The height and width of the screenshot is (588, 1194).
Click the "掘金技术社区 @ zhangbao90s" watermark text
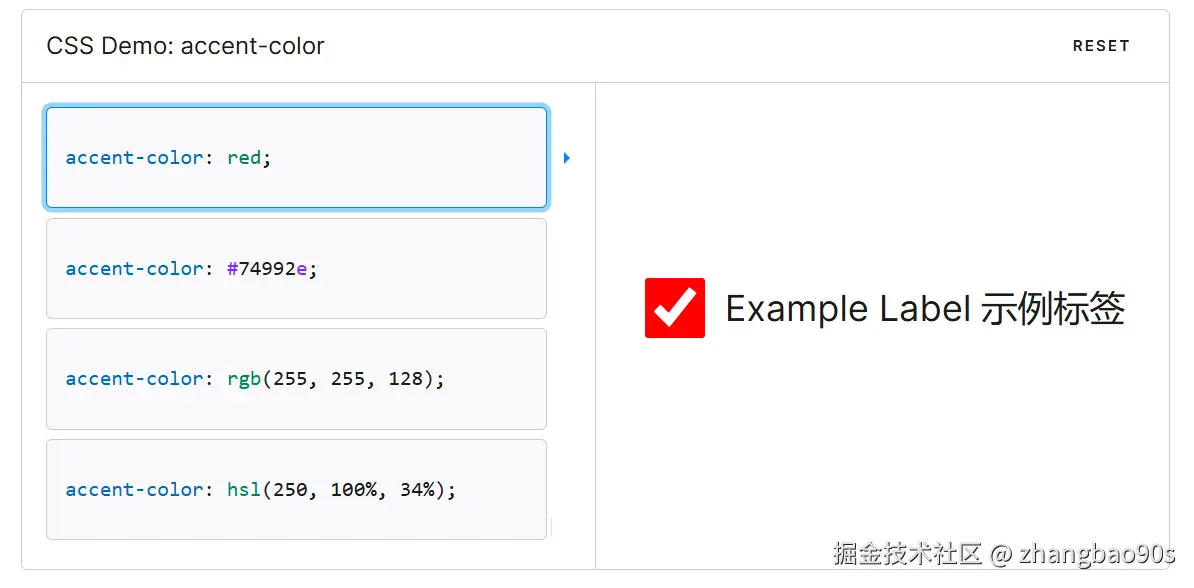click(1004, 554)
